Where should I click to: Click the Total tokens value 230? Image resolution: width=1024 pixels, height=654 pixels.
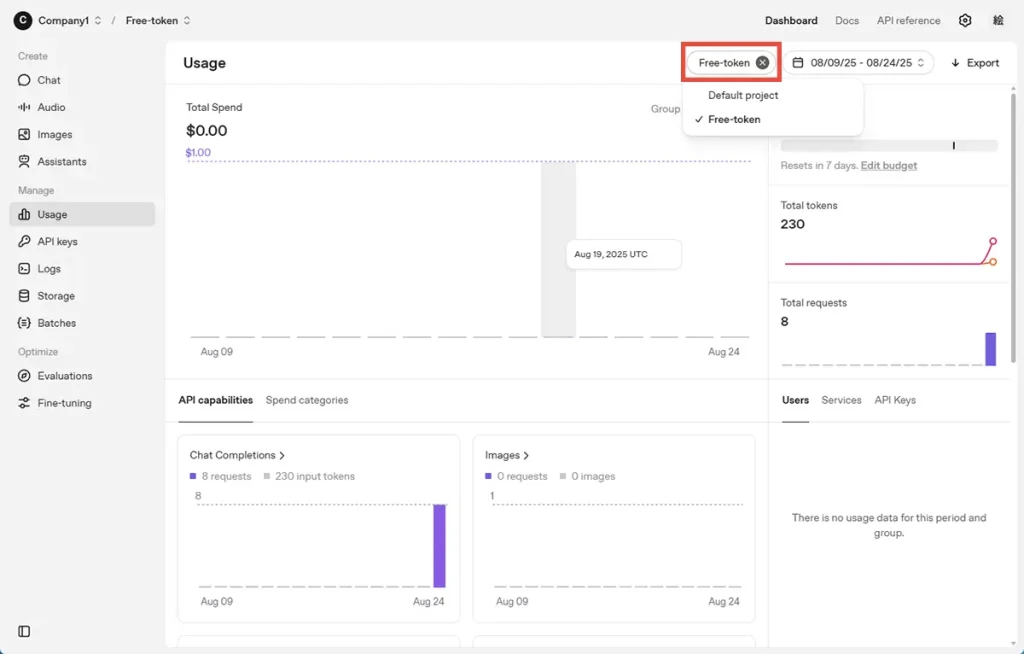point(792,224)
